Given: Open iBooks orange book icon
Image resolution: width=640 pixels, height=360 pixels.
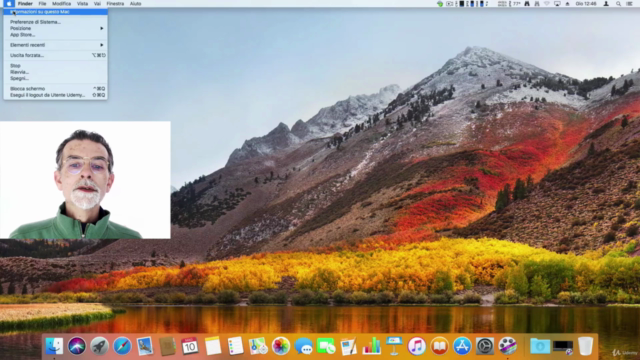Looking at the screenshot, I should (x=439, y=346).
